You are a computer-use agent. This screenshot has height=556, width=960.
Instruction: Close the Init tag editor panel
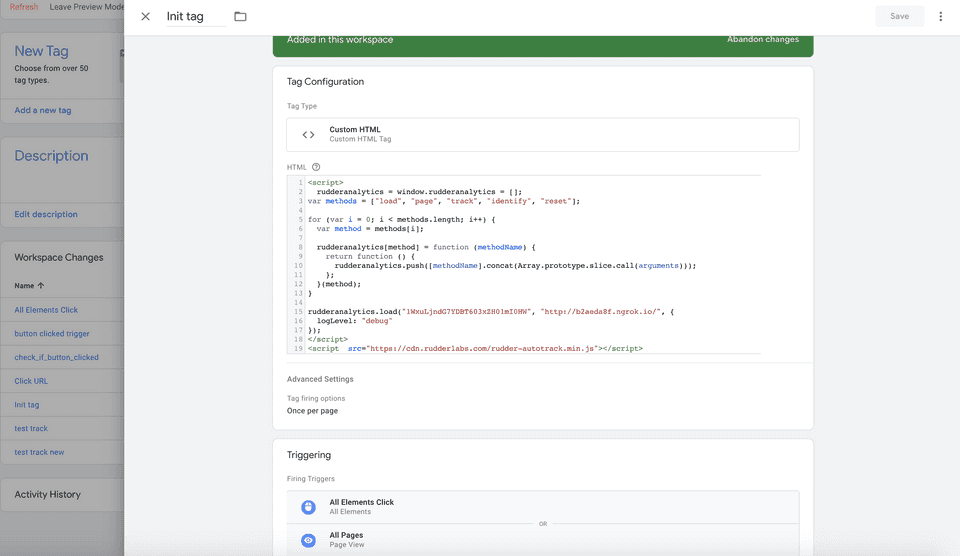point(146,17)
